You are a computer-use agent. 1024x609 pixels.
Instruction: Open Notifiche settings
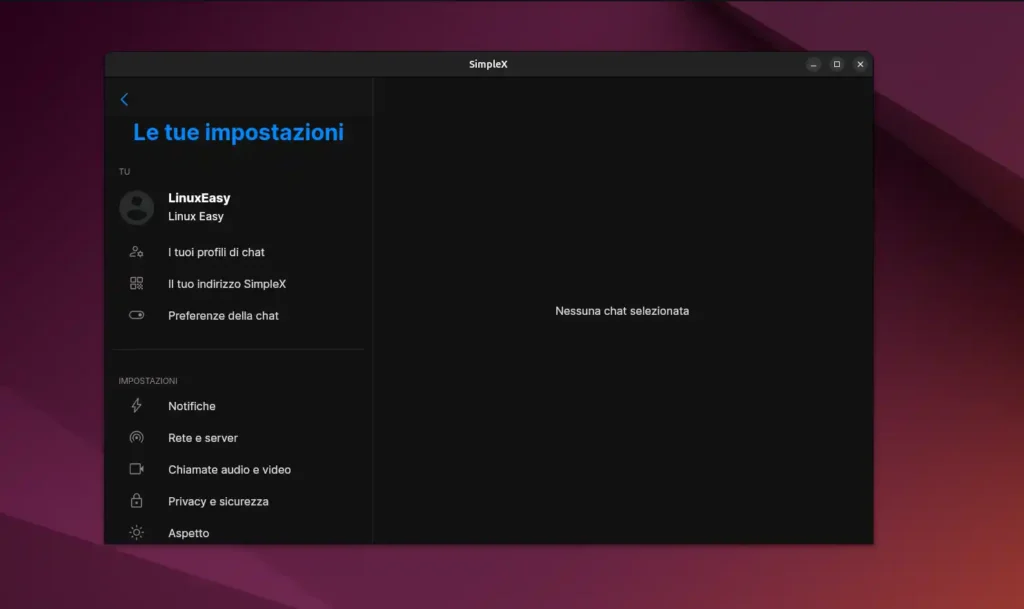(x=191, y=406)
